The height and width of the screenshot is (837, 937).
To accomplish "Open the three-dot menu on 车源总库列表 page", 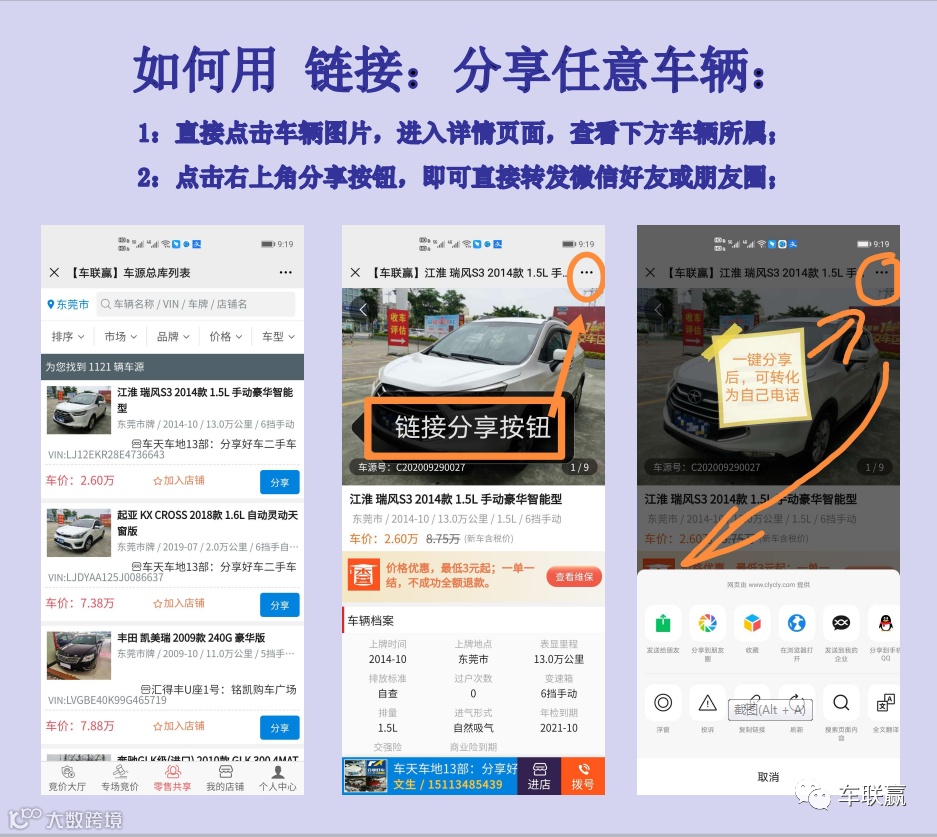I will [286, 272].
